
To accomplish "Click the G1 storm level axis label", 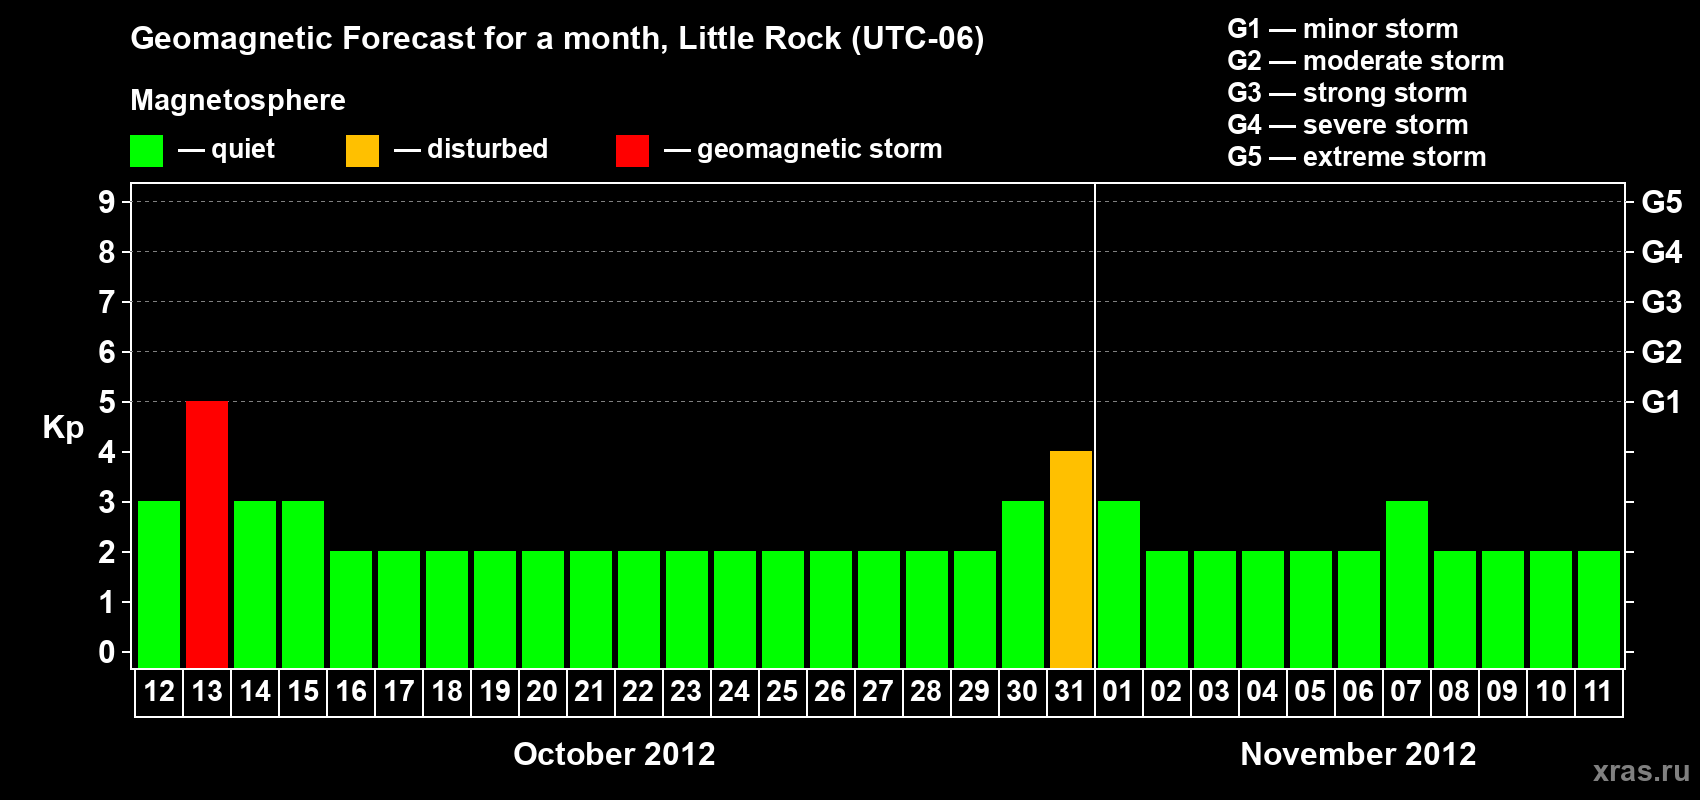I will point(1661,402).
